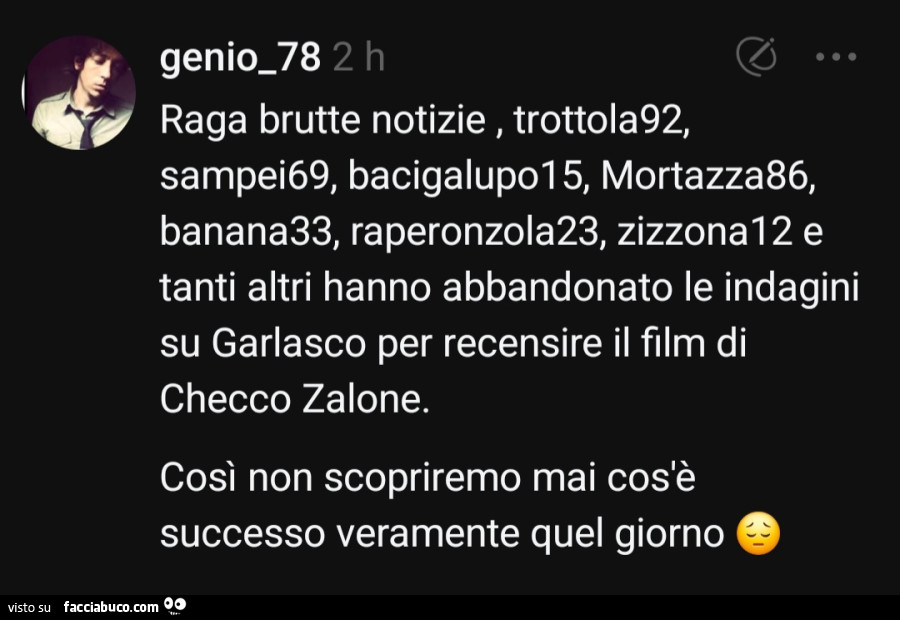Click the name bacigalupo15 in the text
900x620 pixels.
[467, 177]
